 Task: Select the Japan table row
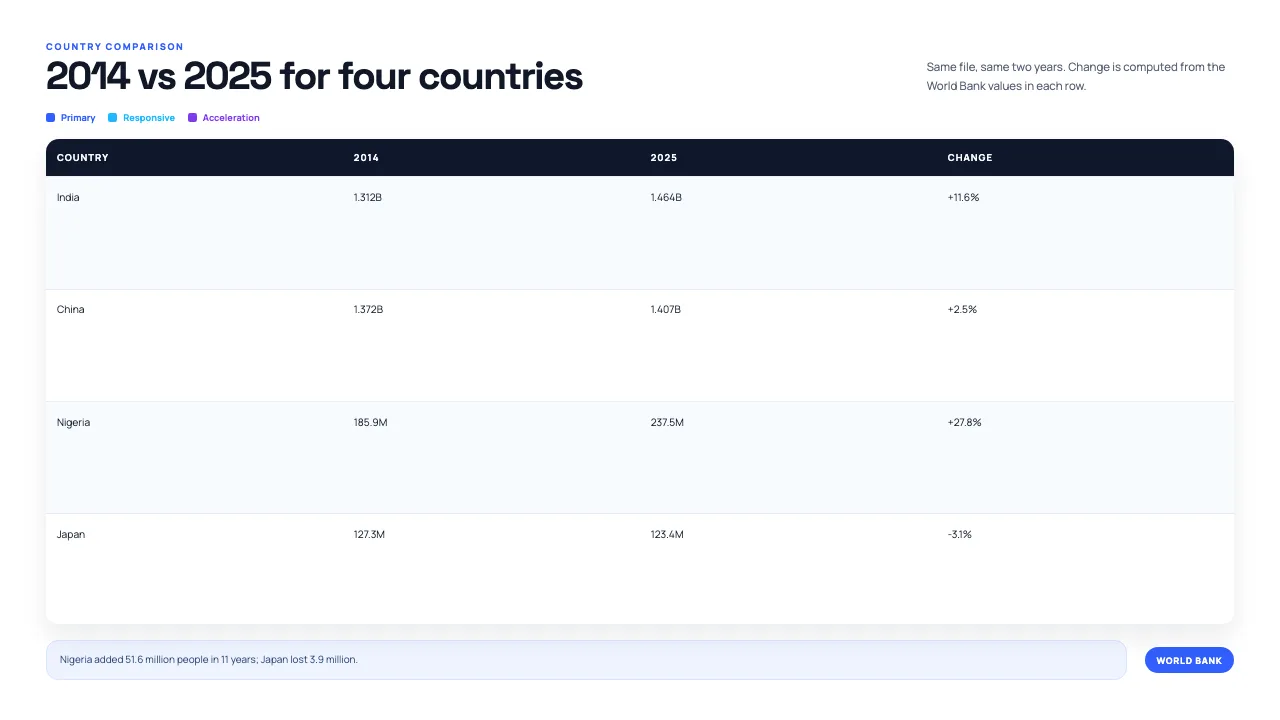640,569
